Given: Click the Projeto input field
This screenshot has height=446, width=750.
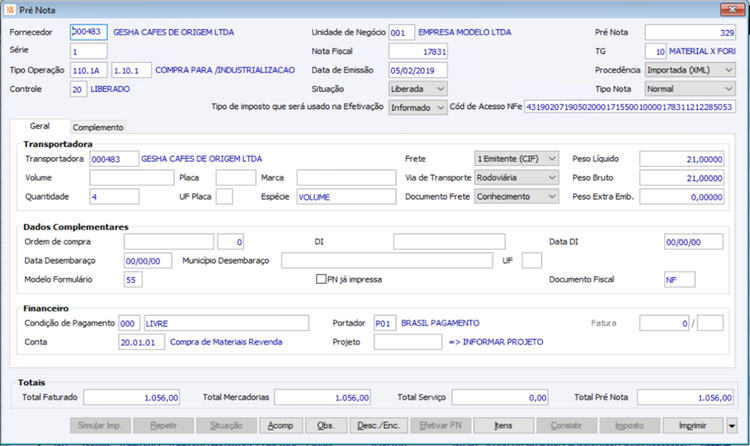Looking at the screenshot, I should point(408,342).
